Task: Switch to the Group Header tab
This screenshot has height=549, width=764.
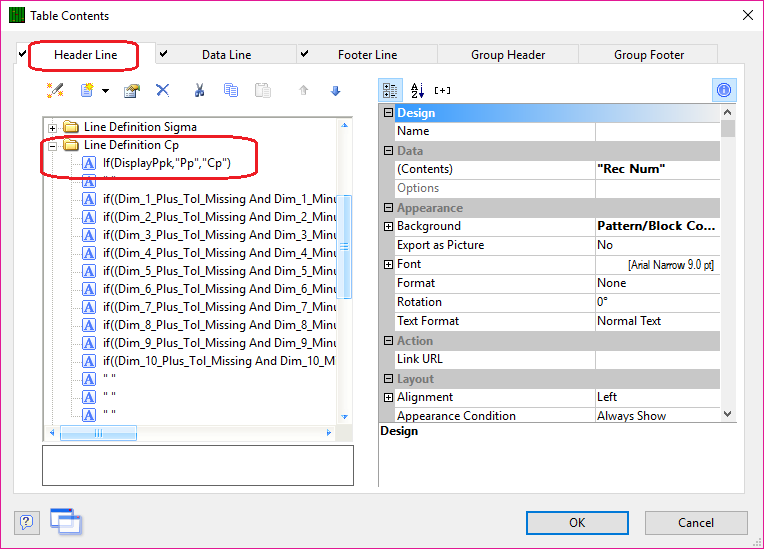Action: pyautogui.click(x=508, y=55)
